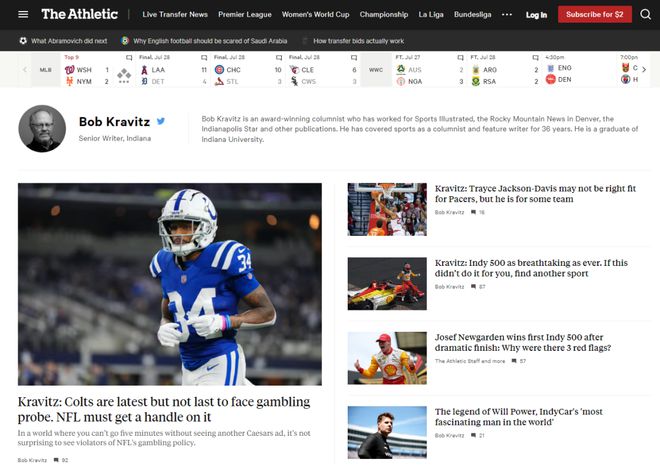Open 'How transfer bids actually work' link
The image size is (660, 470).
(x=359, y=41)
